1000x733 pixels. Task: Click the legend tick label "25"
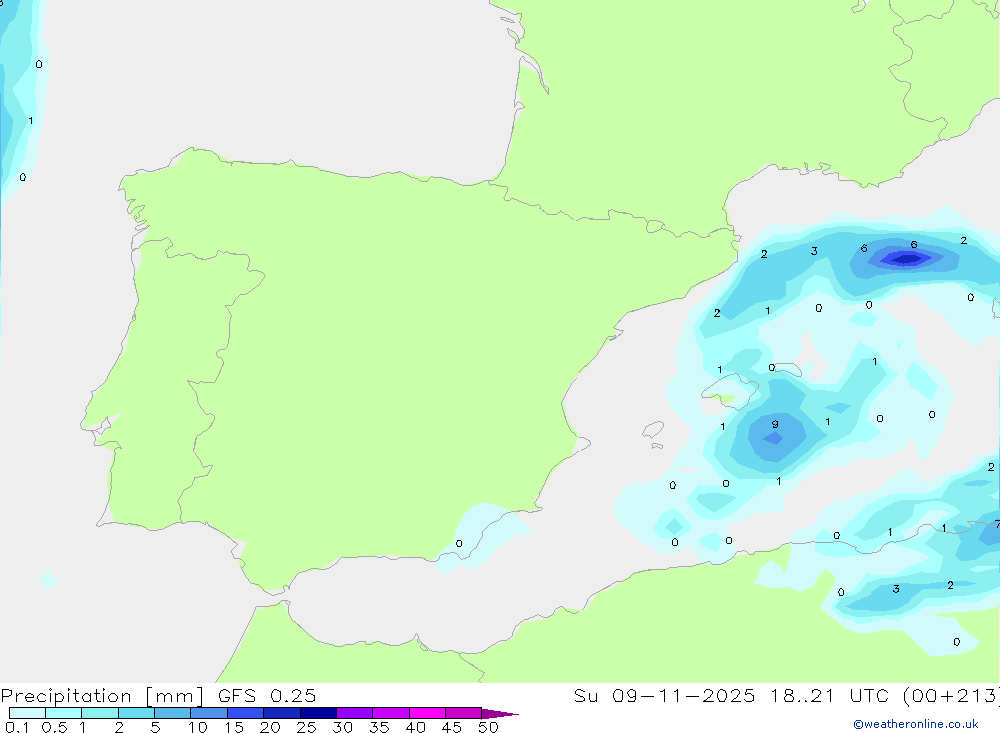tap(306, 727)
